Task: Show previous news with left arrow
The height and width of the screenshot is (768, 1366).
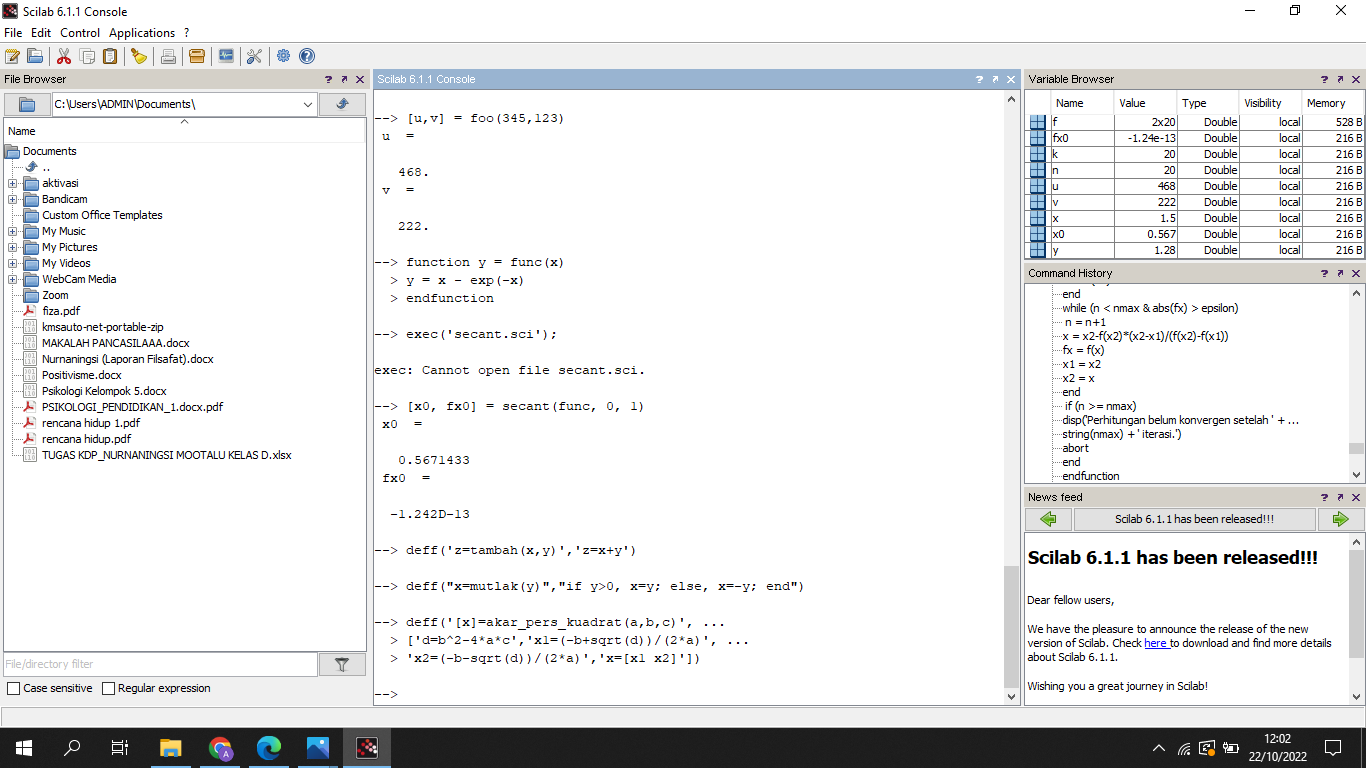Action: coord(1048,519)
